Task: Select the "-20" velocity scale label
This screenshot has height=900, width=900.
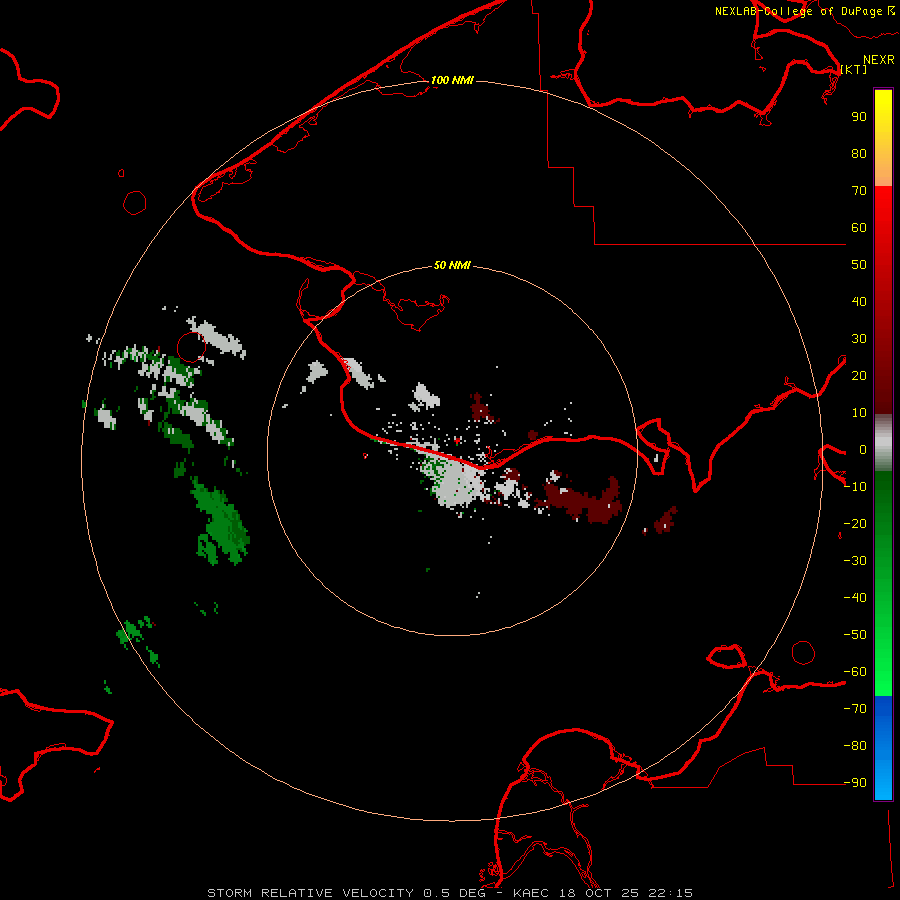Action: tap(855, 524)
